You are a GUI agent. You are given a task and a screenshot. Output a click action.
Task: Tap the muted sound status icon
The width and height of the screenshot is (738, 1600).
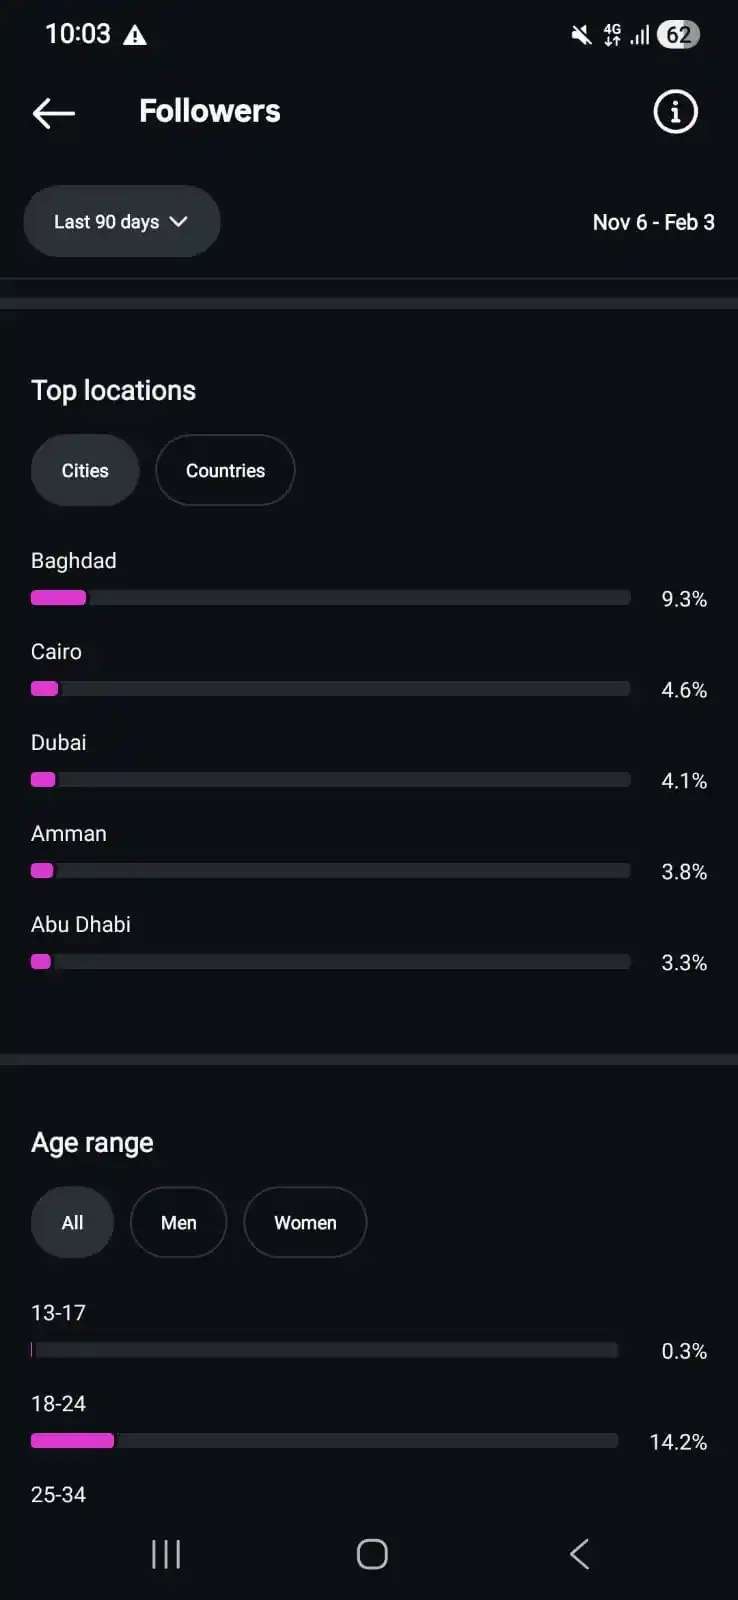click(x=580, y=36)
